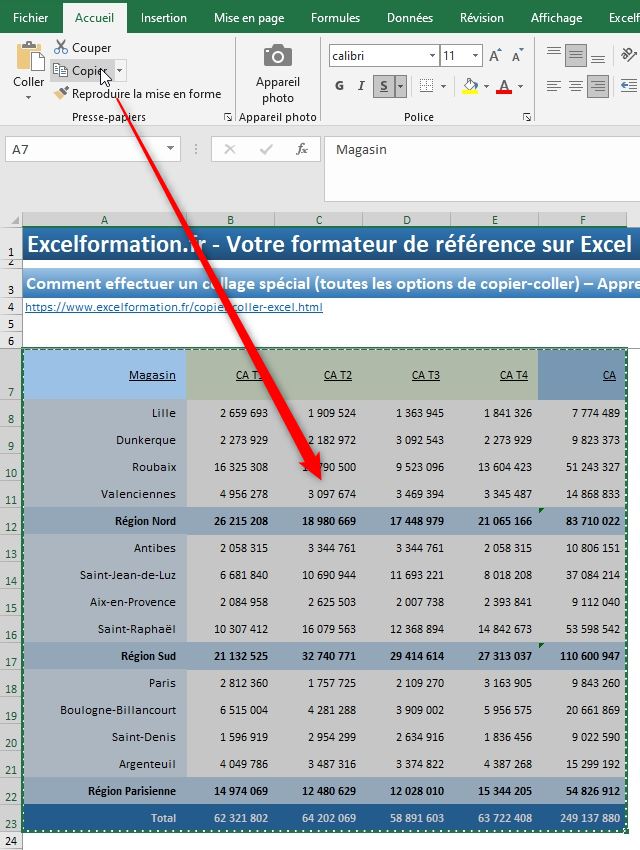Screen dimensions: 640x850
Task: Switch to the Mise en page tab
Action: [x=249, y=17]
